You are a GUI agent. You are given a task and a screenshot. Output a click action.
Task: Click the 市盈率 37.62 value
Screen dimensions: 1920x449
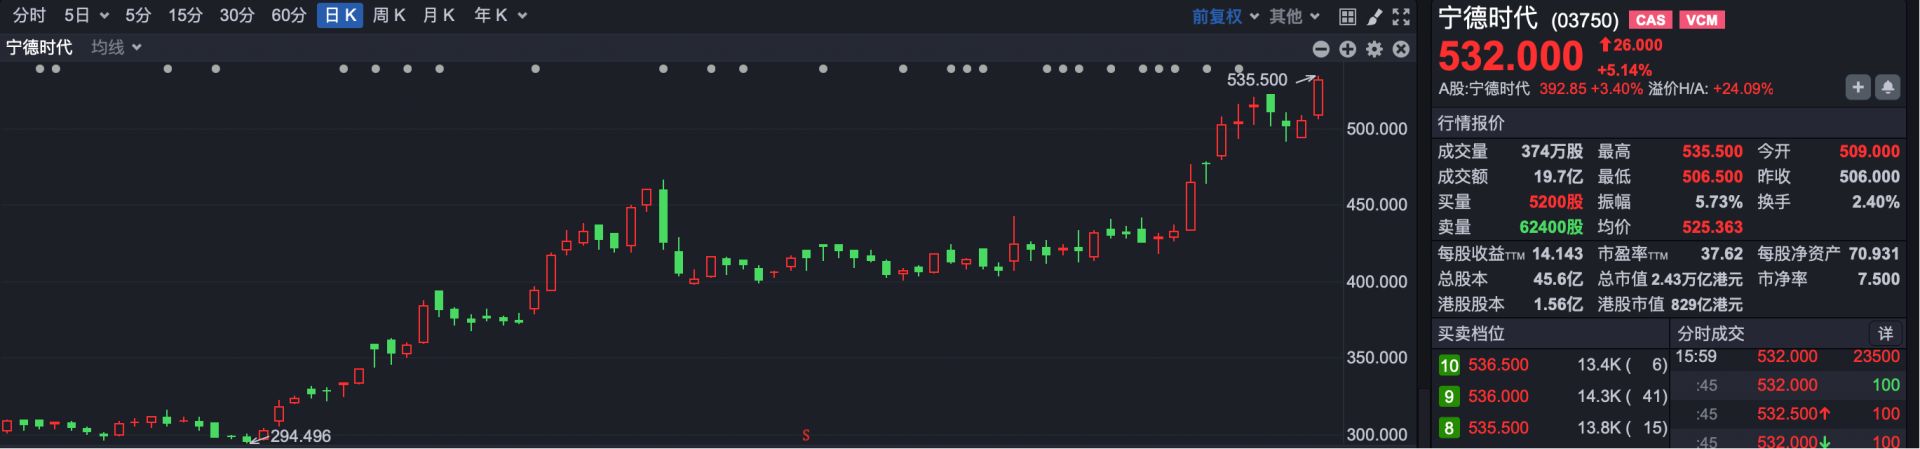(1721, 254)
